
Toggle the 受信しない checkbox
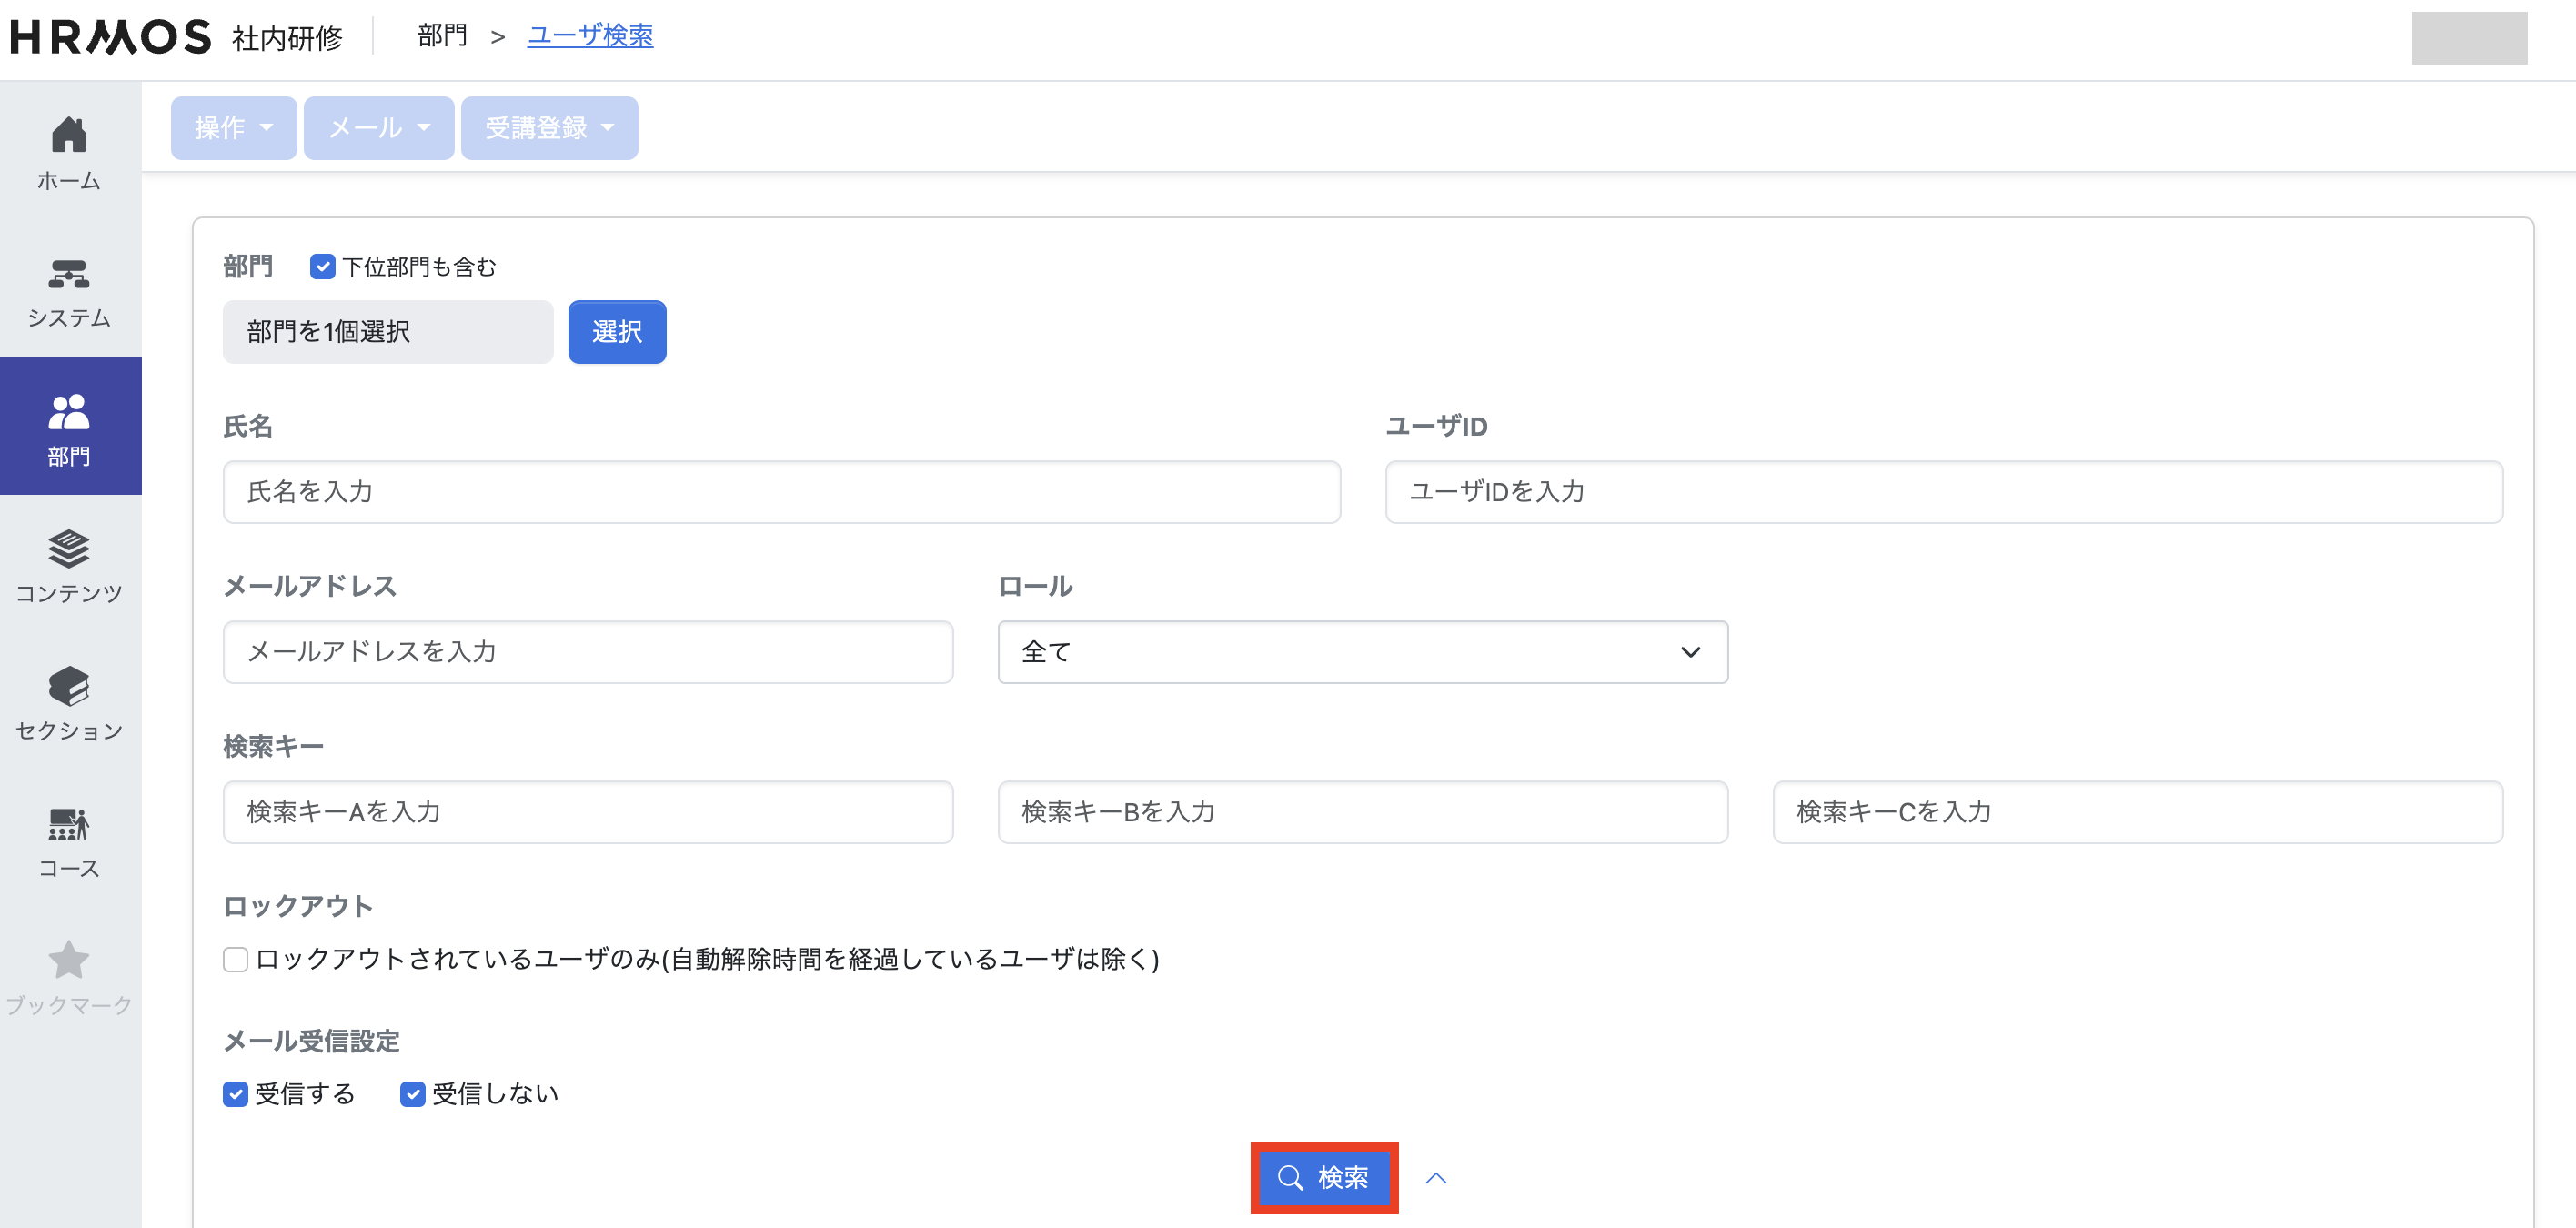coord(412,1094)
